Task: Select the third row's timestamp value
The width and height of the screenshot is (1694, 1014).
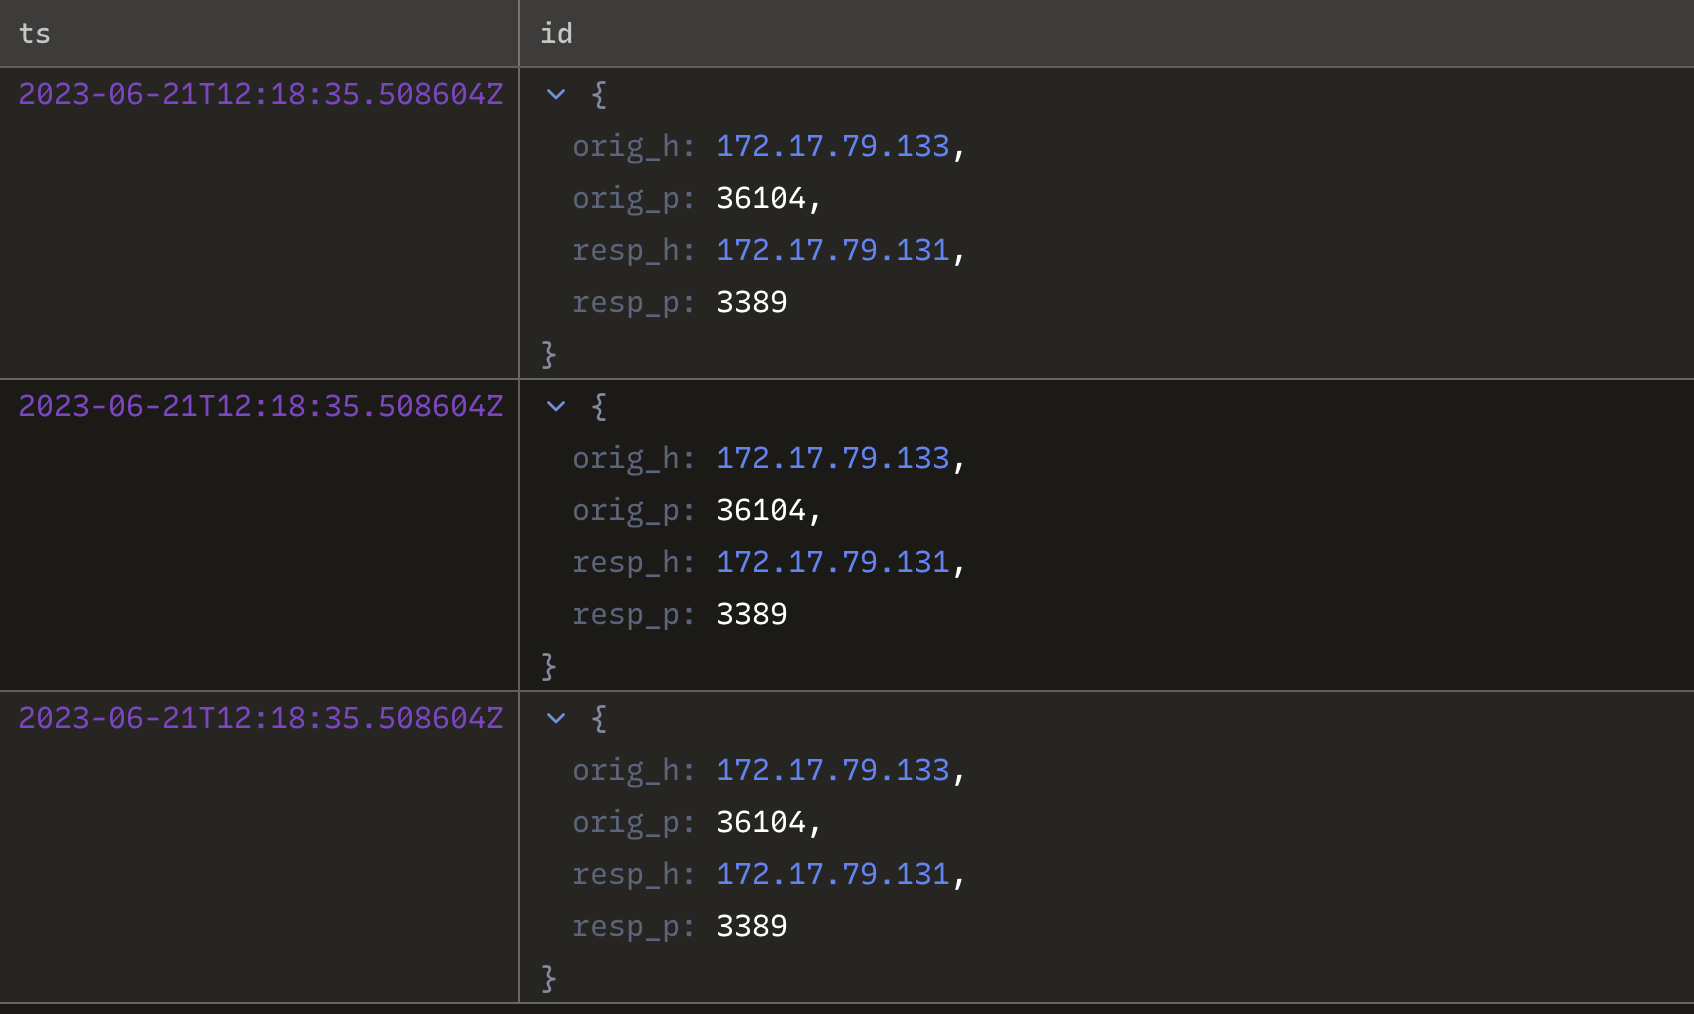Action: [x=260, y=718]
